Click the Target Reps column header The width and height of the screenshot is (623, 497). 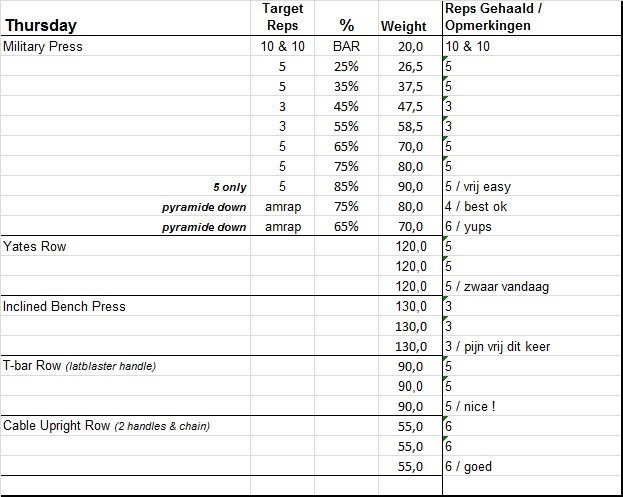[x=281, y=16]
